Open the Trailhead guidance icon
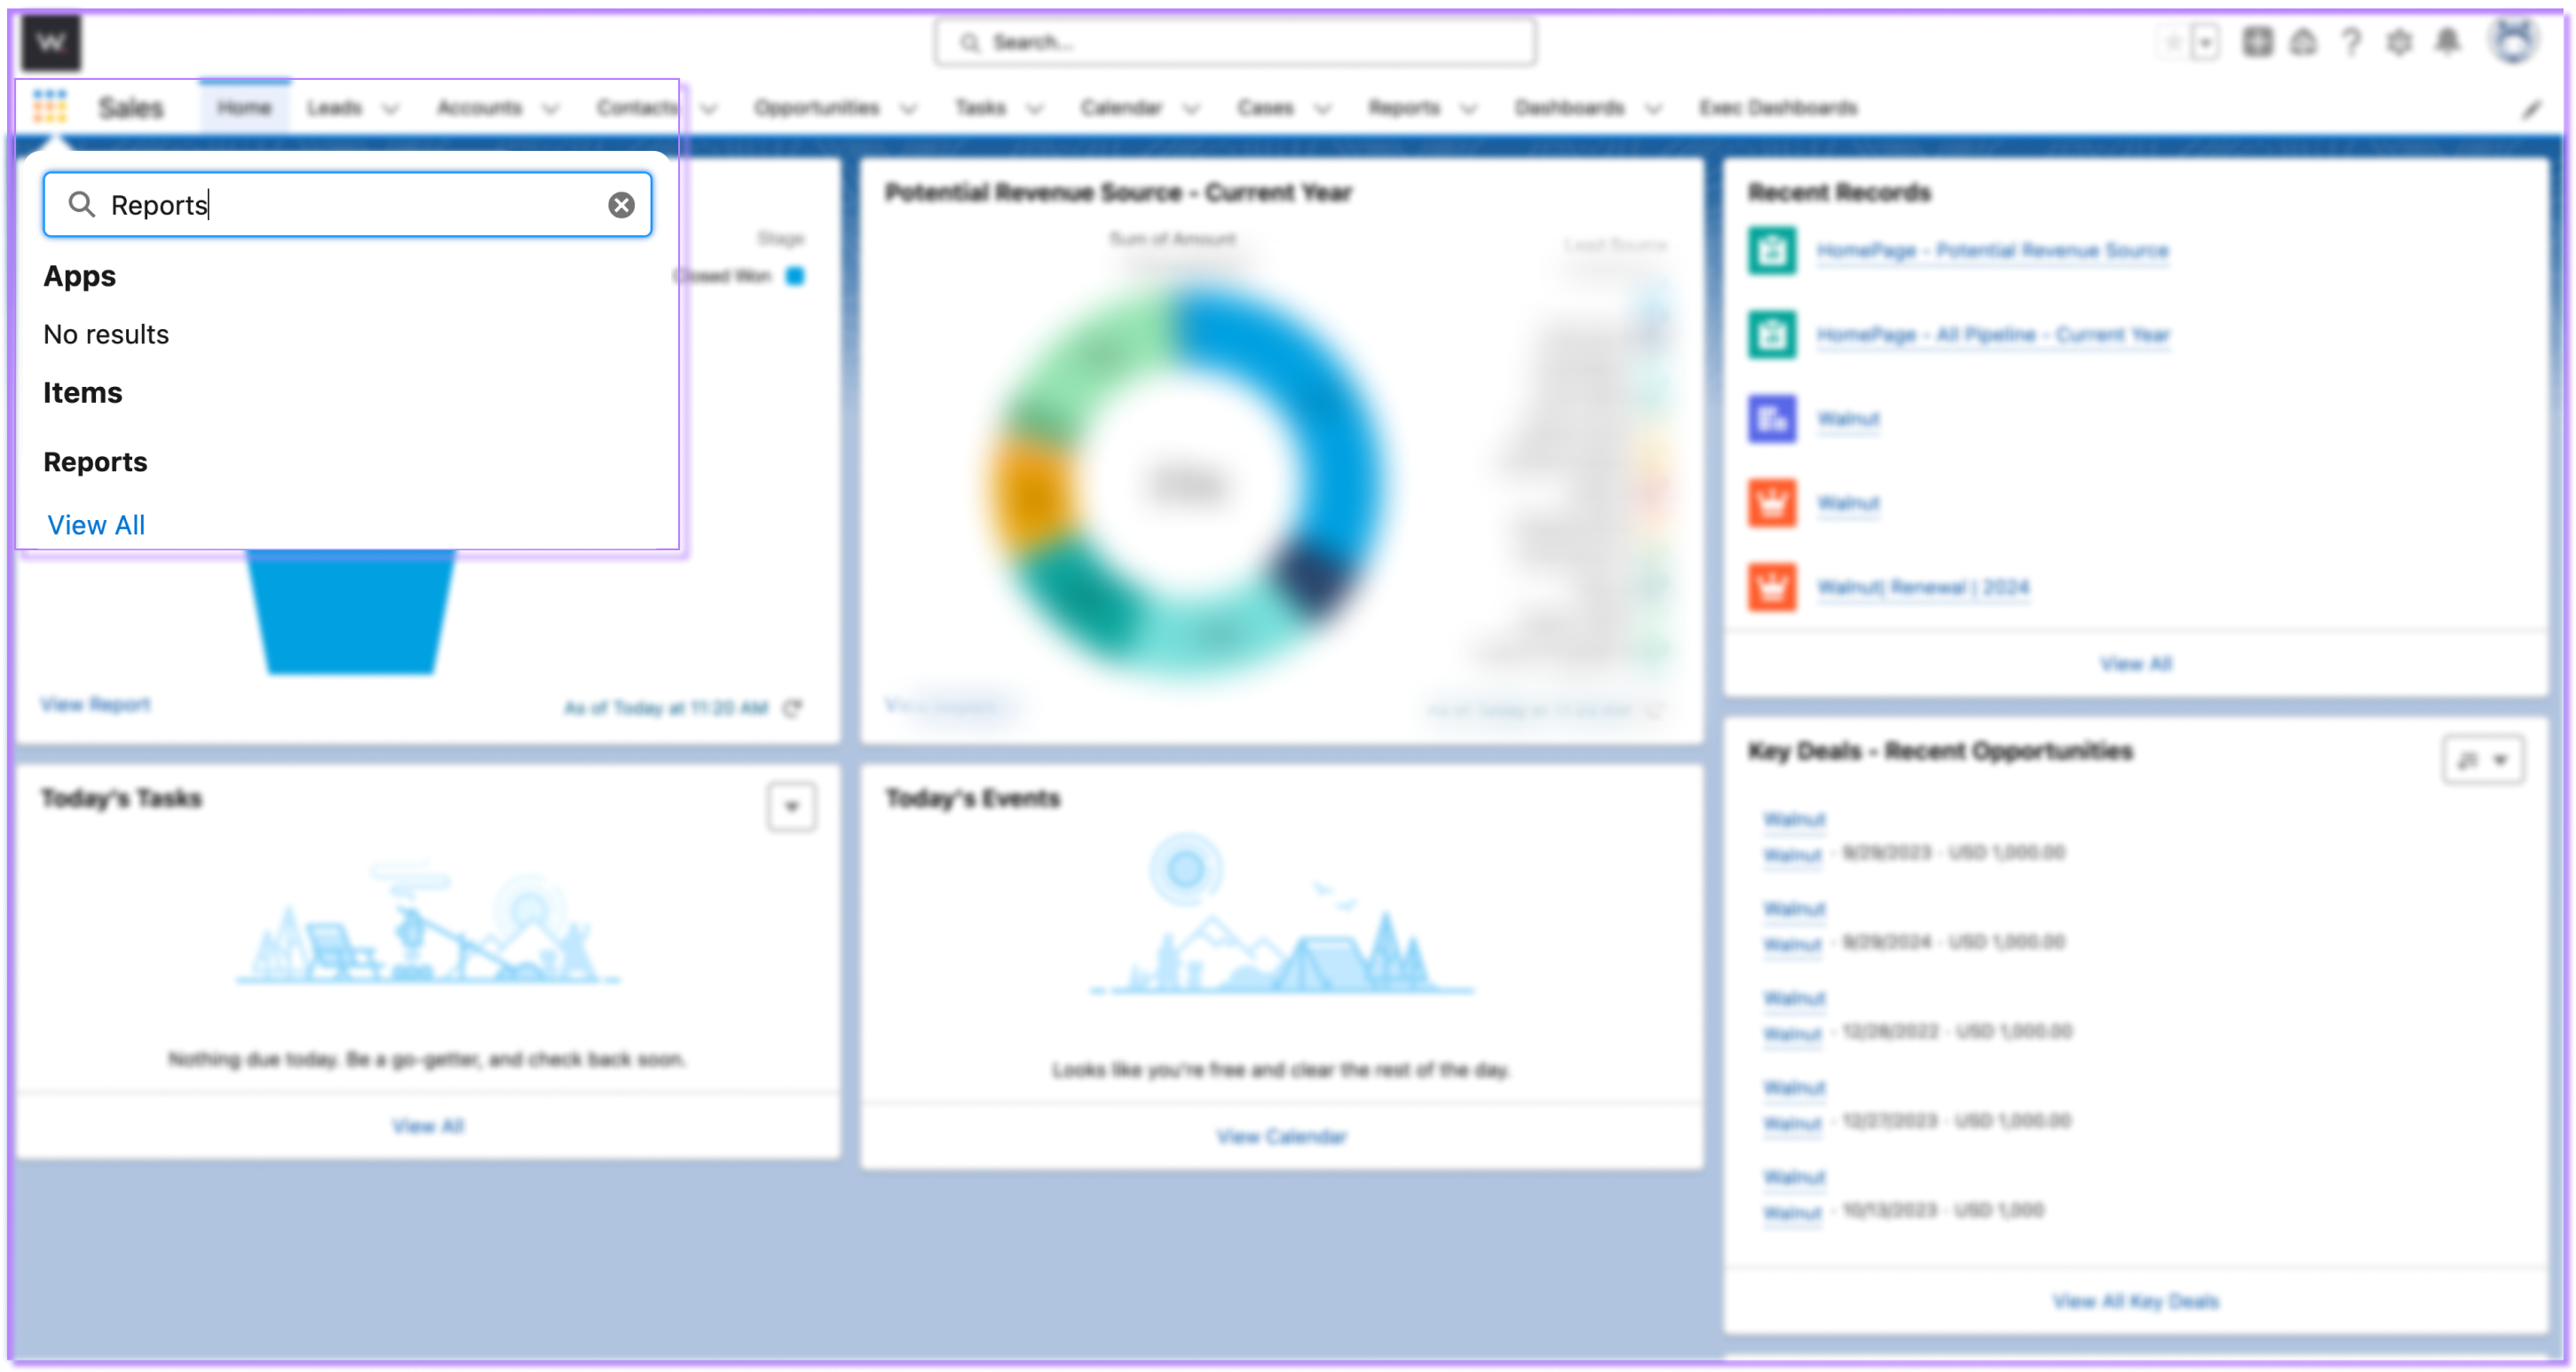Image resolution: width=2576 pixels, height=1372 pixels. (x=2303, y=42)
